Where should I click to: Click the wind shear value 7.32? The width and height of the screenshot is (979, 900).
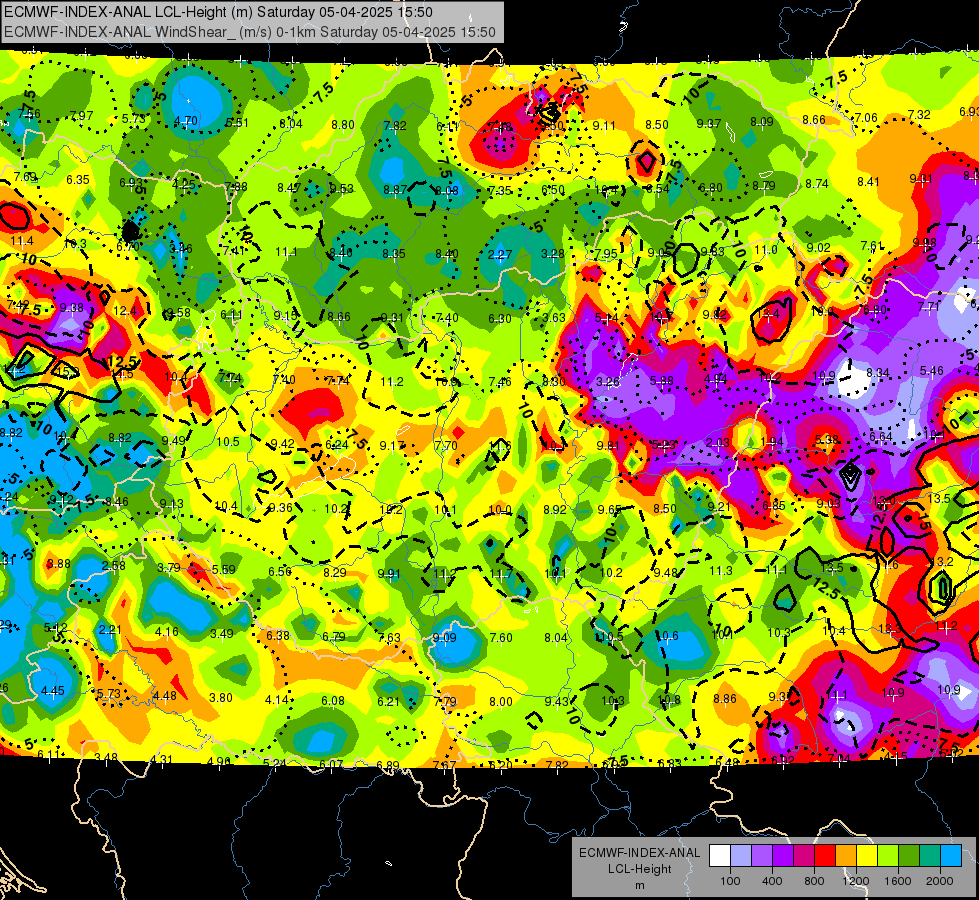[919, 114]
